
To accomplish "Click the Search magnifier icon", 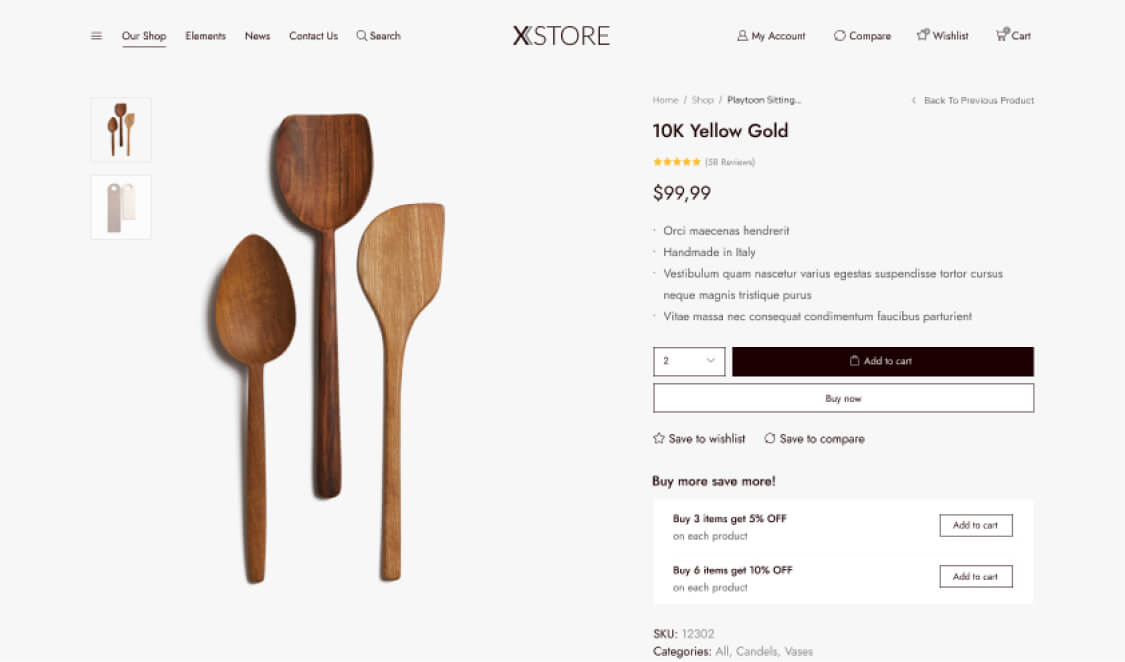I will coord(361,36).
